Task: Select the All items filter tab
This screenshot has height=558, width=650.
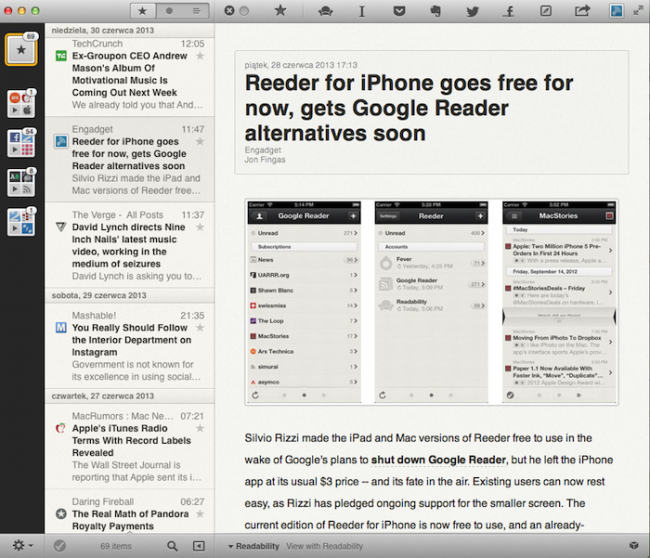Action: [x=196, y=11]
